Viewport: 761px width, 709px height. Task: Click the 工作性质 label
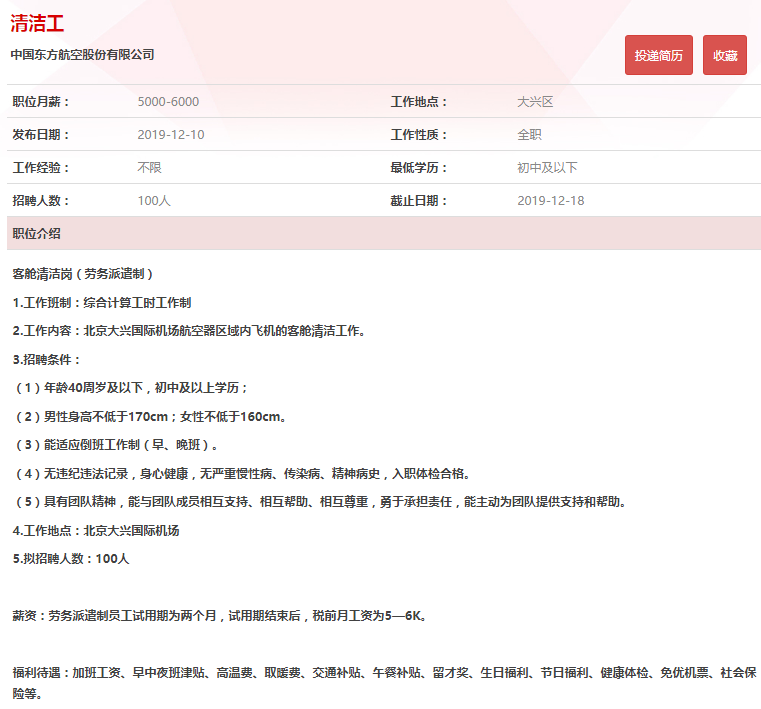[x=419, y=134]
